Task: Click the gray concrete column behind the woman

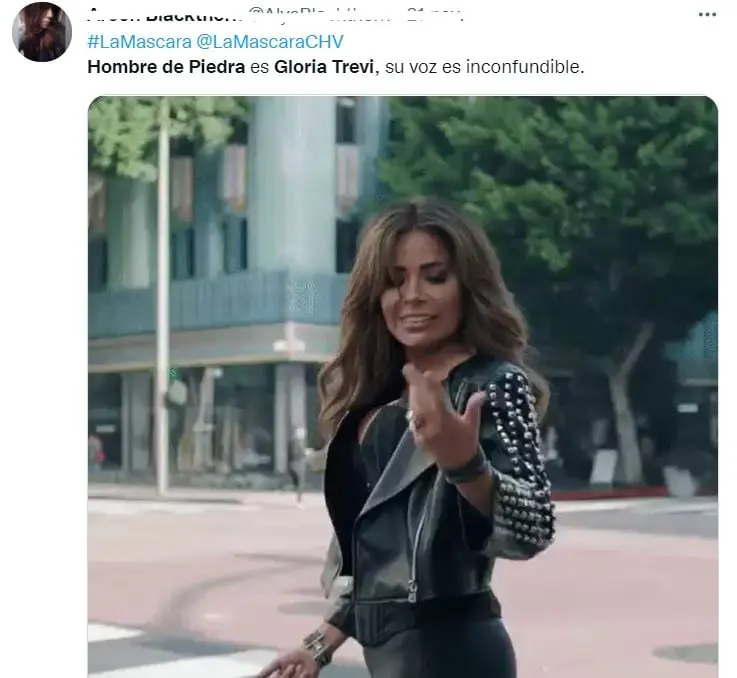Action: (x=292, y=188)
